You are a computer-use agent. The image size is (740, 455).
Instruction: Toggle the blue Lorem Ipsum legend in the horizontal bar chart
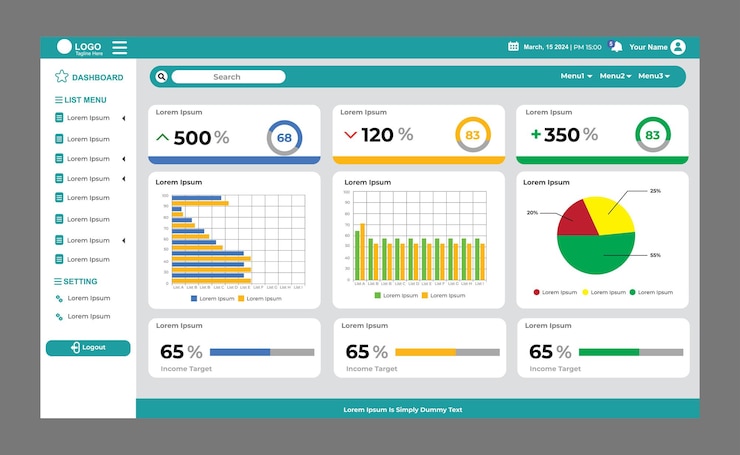coord(212,298)
